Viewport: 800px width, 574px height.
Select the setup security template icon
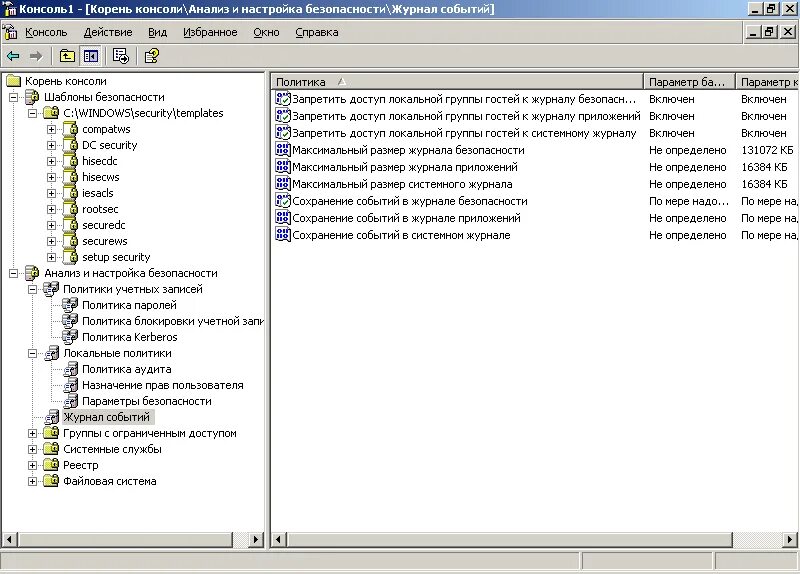tap(70, 257)
